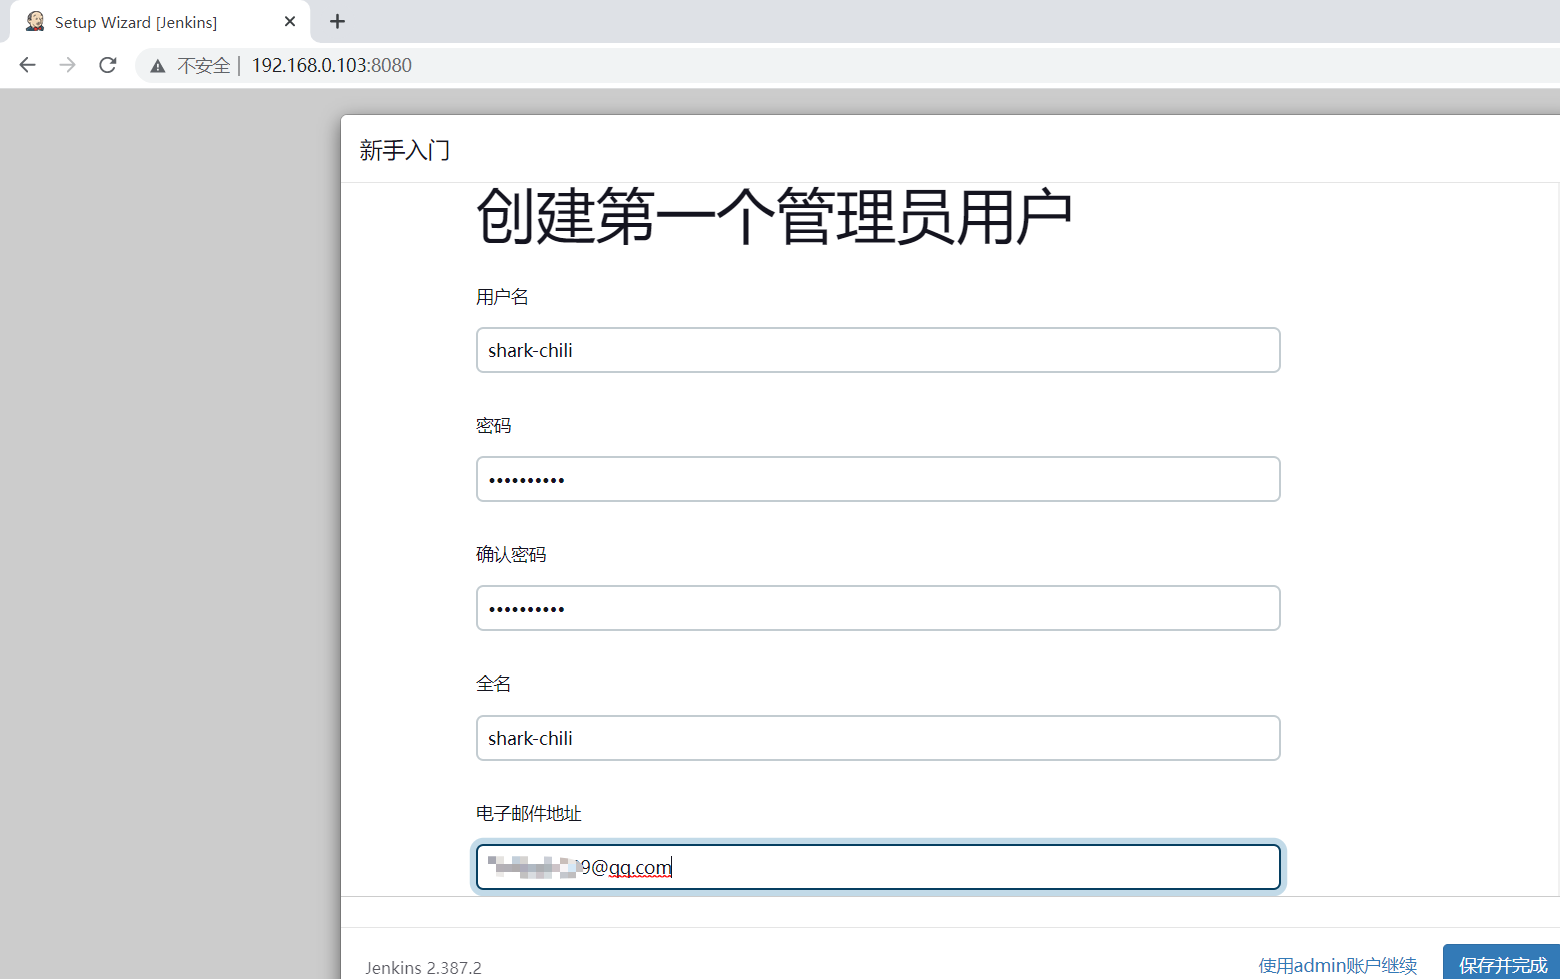Click the triangle warning icon in address bar
This screenshot has width=1560, height=979.
(157, 65)
